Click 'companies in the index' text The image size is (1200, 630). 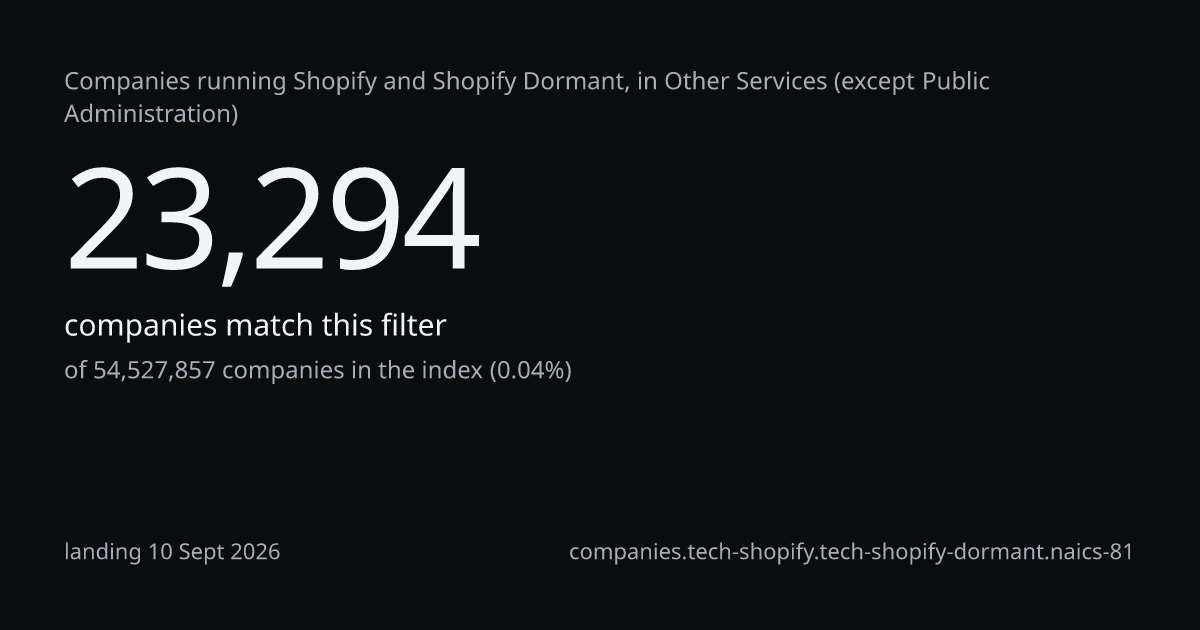coord(352,370)
